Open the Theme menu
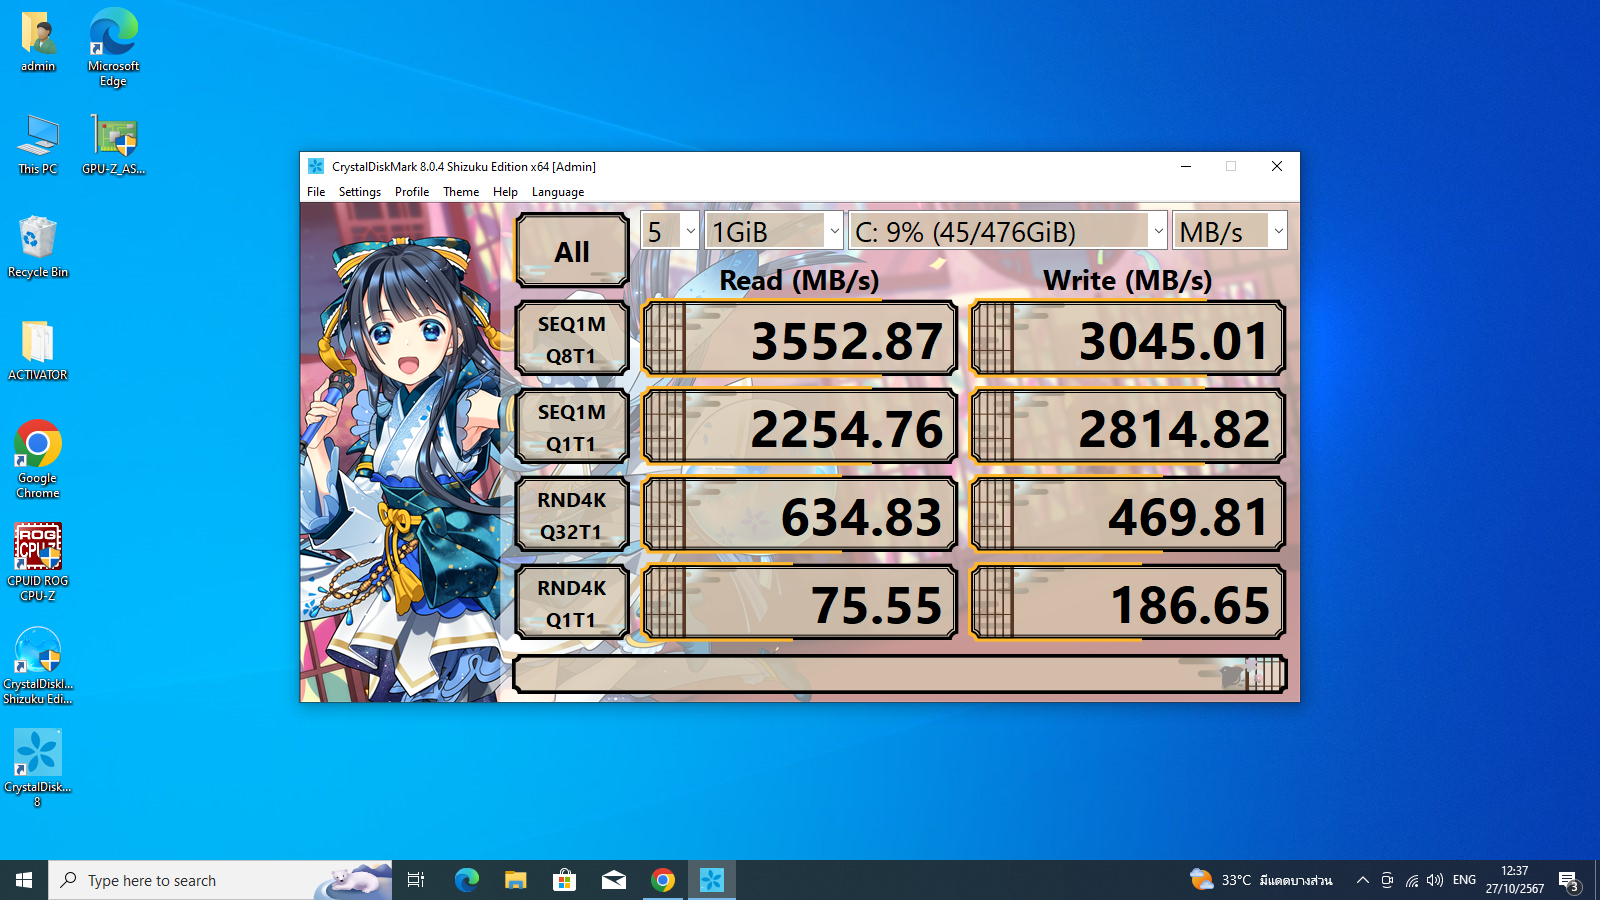1600x900 pixels. click(461, 192)
